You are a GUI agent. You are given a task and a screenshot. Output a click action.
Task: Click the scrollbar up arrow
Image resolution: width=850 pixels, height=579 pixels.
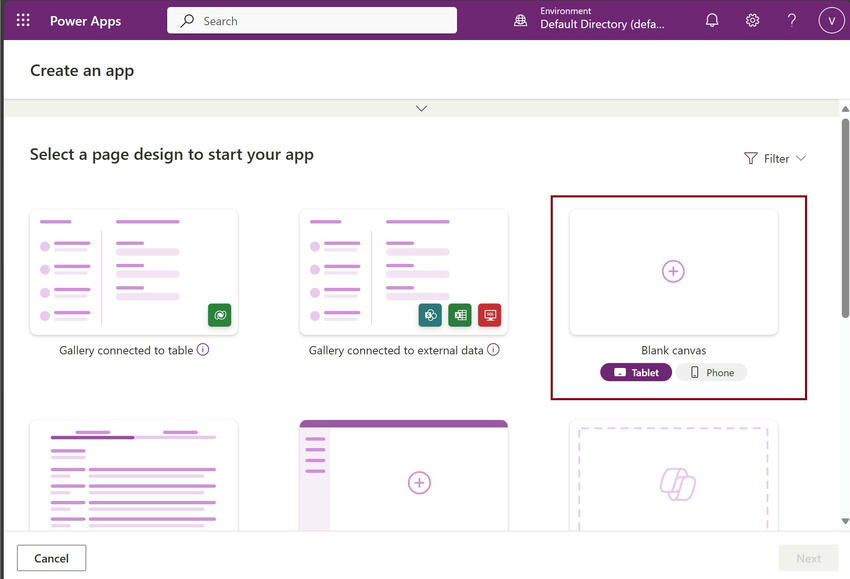[x=845, y=109]
